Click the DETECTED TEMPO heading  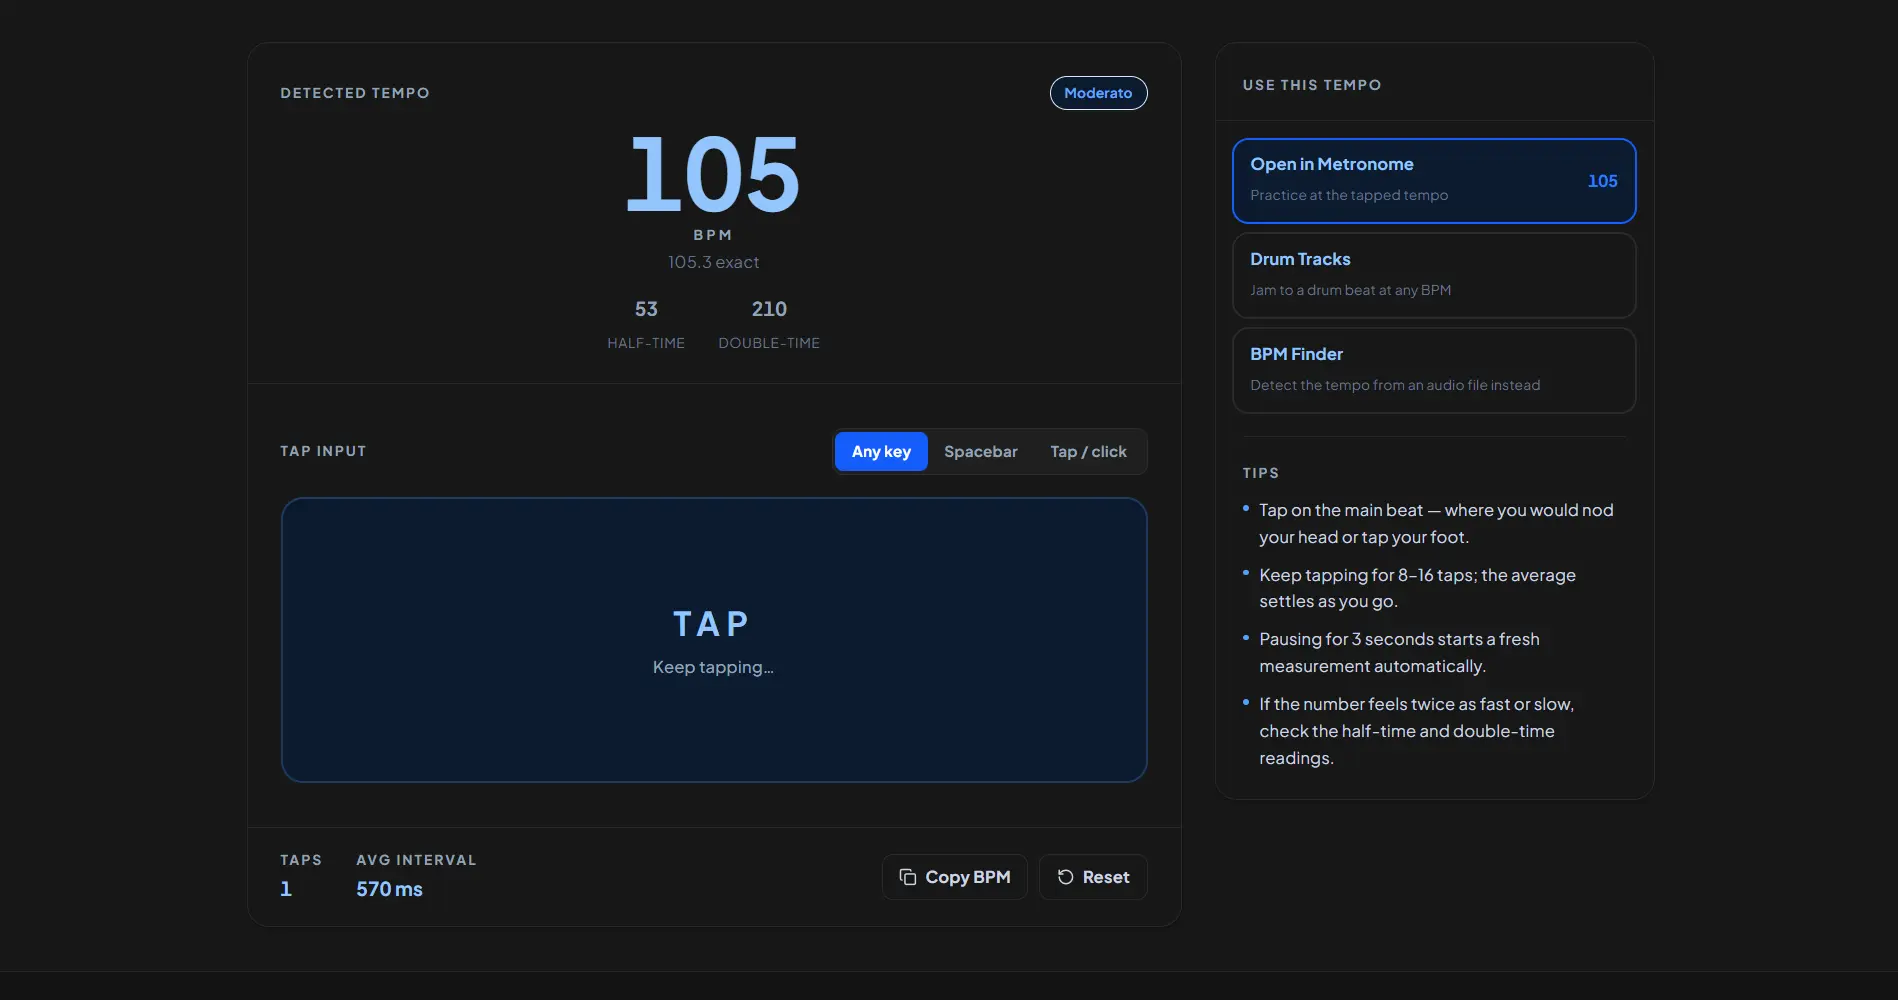[355, 93]
